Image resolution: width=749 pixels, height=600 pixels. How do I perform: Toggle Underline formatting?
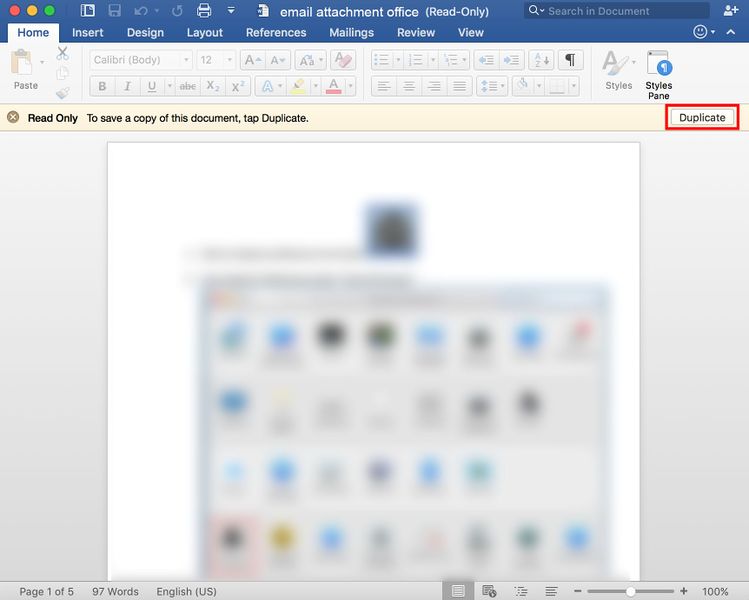click(152, 87)
